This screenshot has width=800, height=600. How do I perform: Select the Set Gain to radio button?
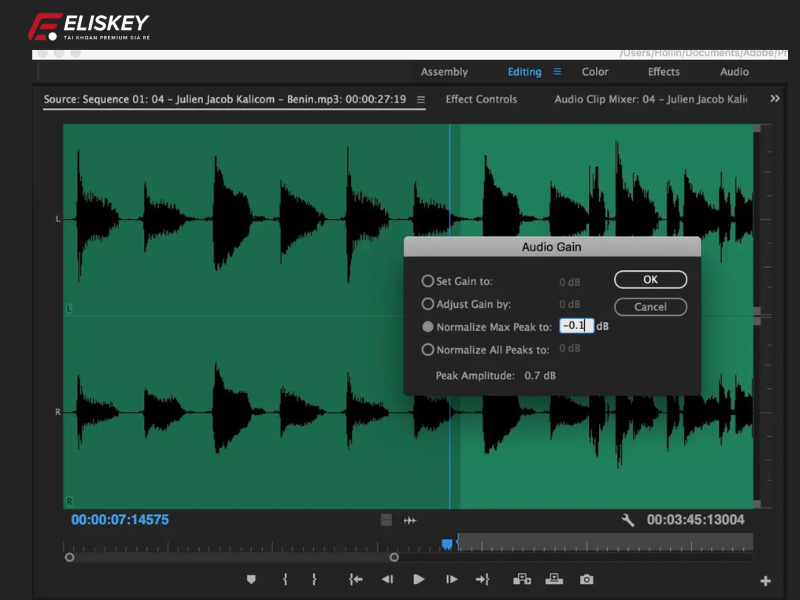click(x=429, y=281)
